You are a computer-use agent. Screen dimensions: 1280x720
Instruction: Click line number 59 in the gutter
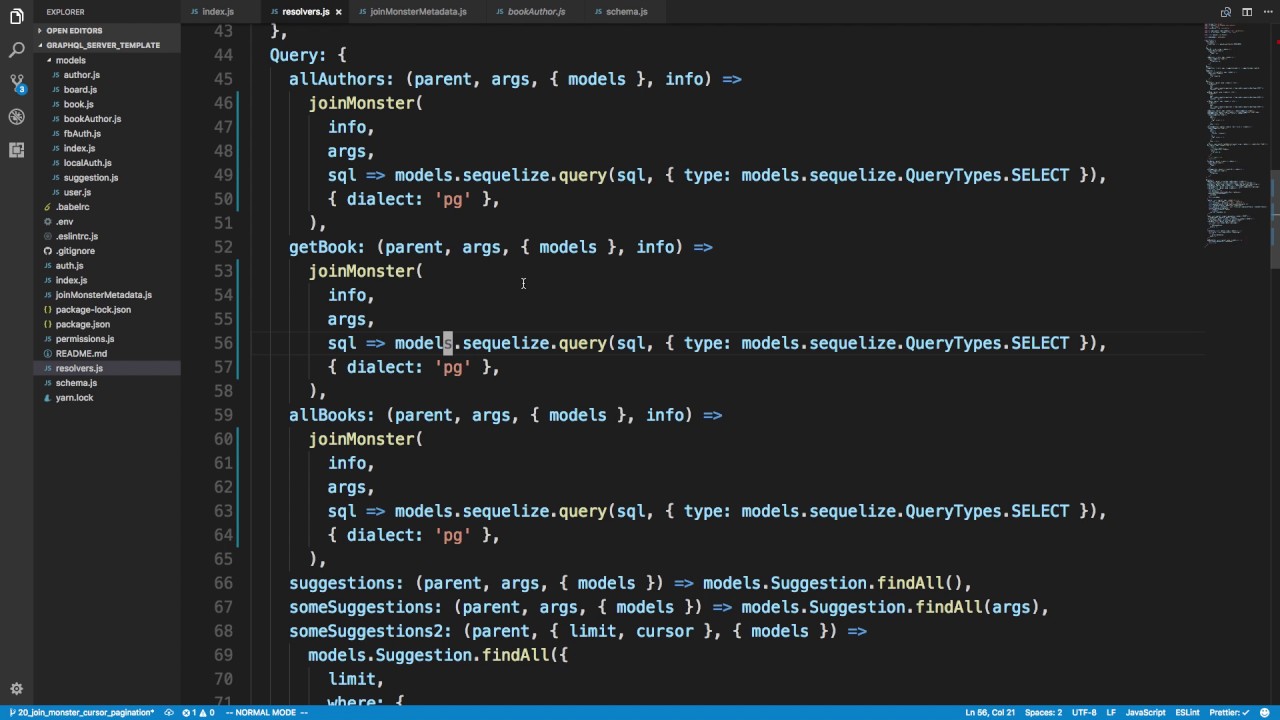point(223,415)
